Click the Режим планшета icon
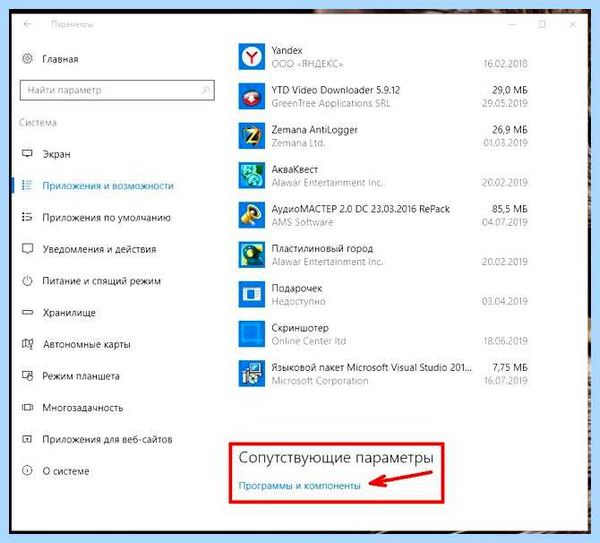Screen dimensions: 600x543 point(27,375)
